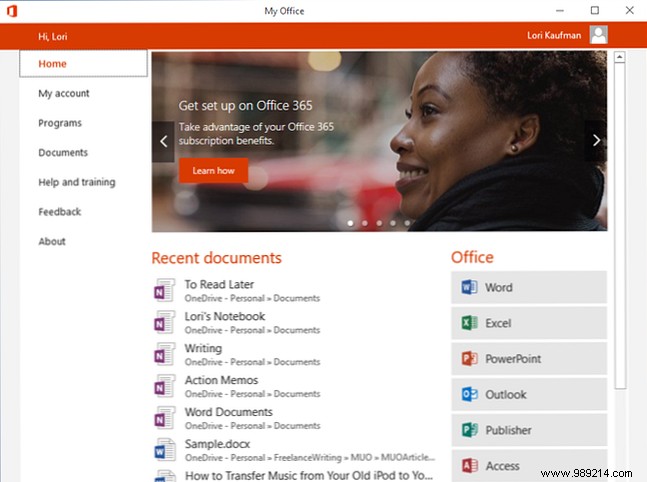The image size is (647, 482).
Task: Select the third carousel dot
Action: pyautogui.click(x=379, y=223)
